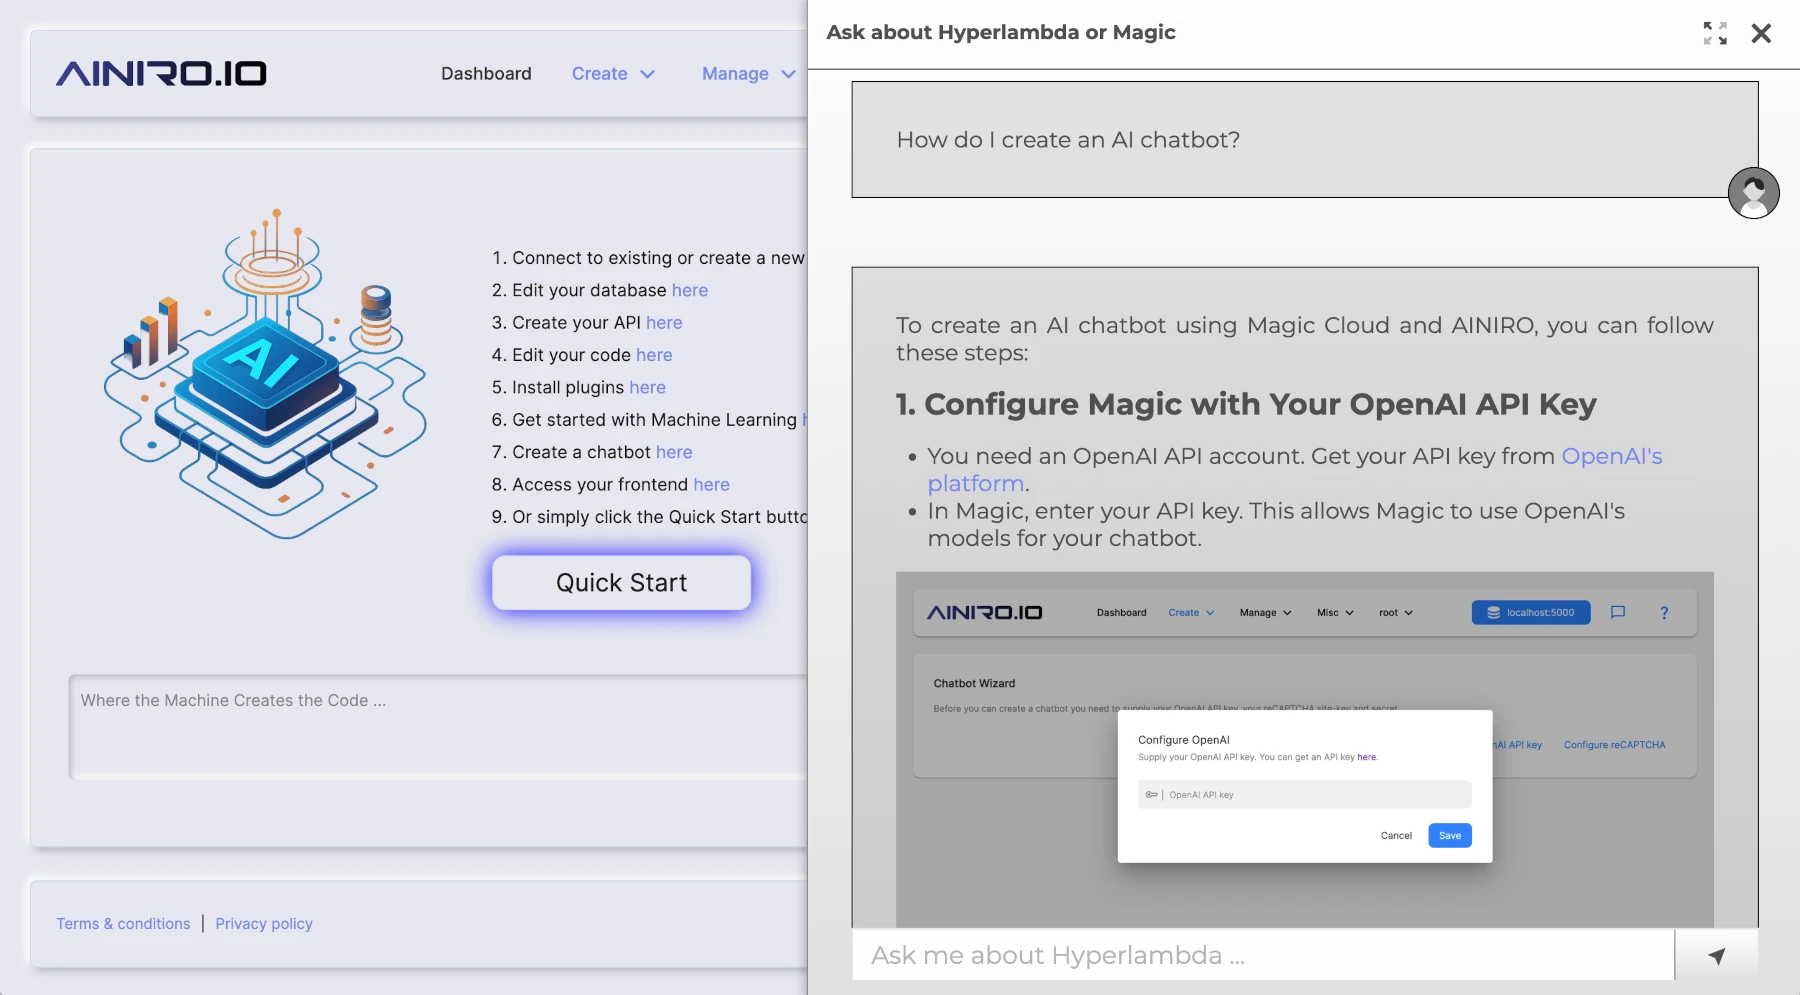
Task: Open the OpenAI's platform link
Action: click(x=1295, y=469)
